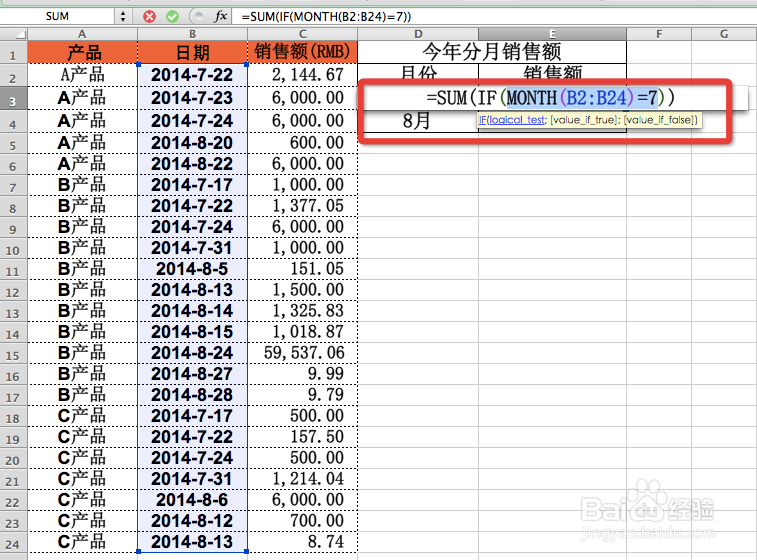Click sales value 9.99

point(303,374)
